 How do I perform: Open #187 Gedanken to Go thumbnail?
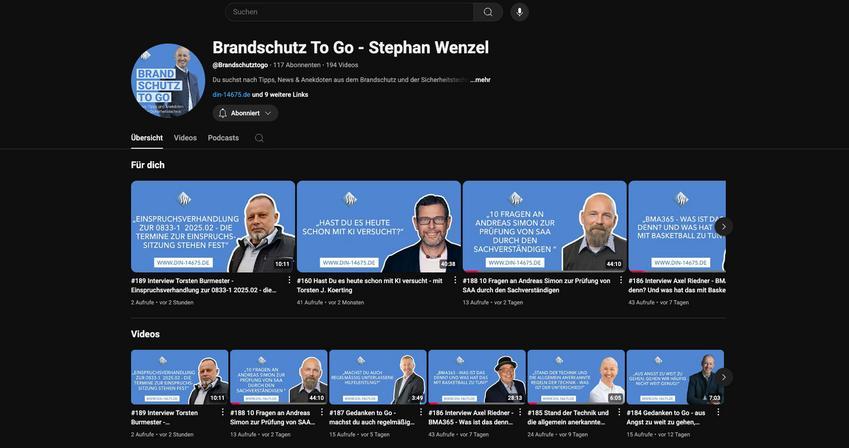coord(378,377)
